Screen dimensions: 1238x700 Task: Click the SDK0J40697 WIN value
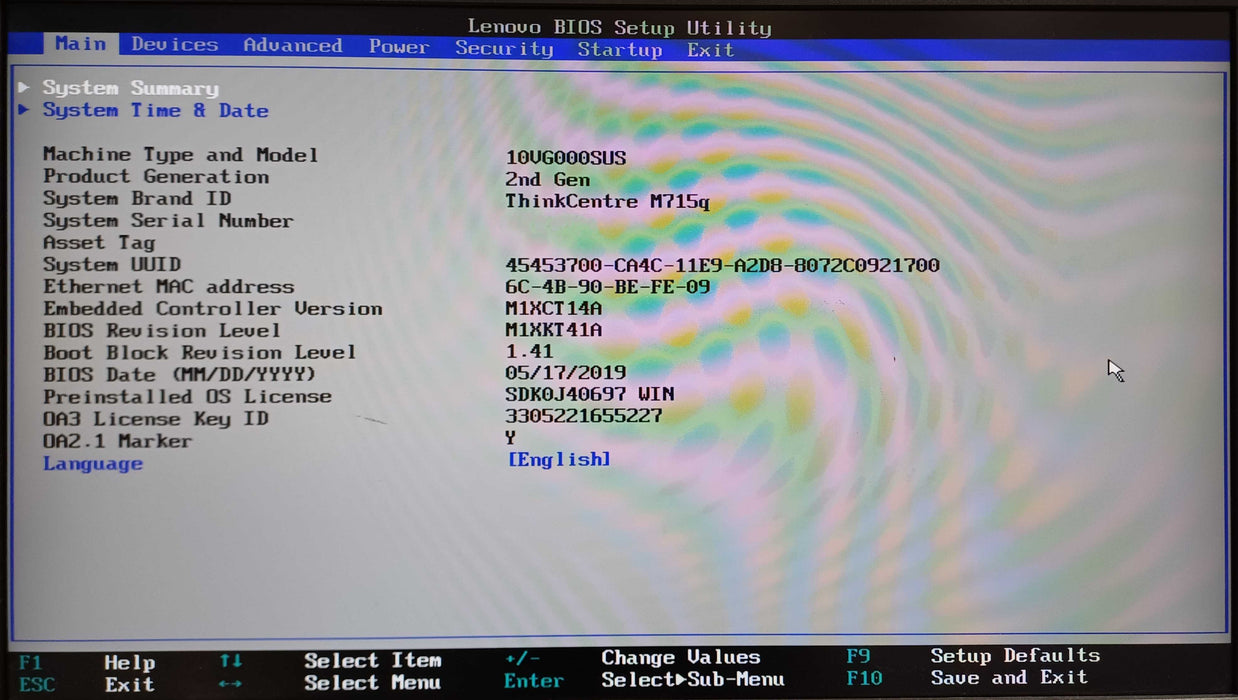[589, 394]
